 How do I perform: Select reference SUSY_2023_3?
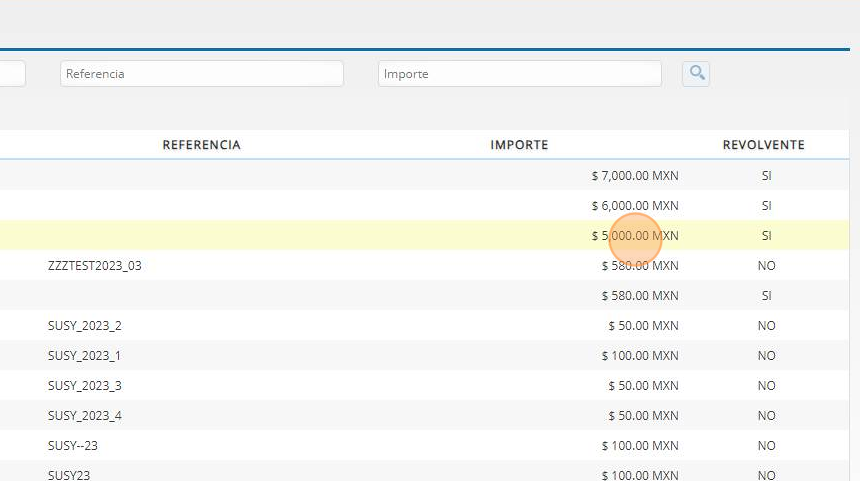click(x=85, y=386)
